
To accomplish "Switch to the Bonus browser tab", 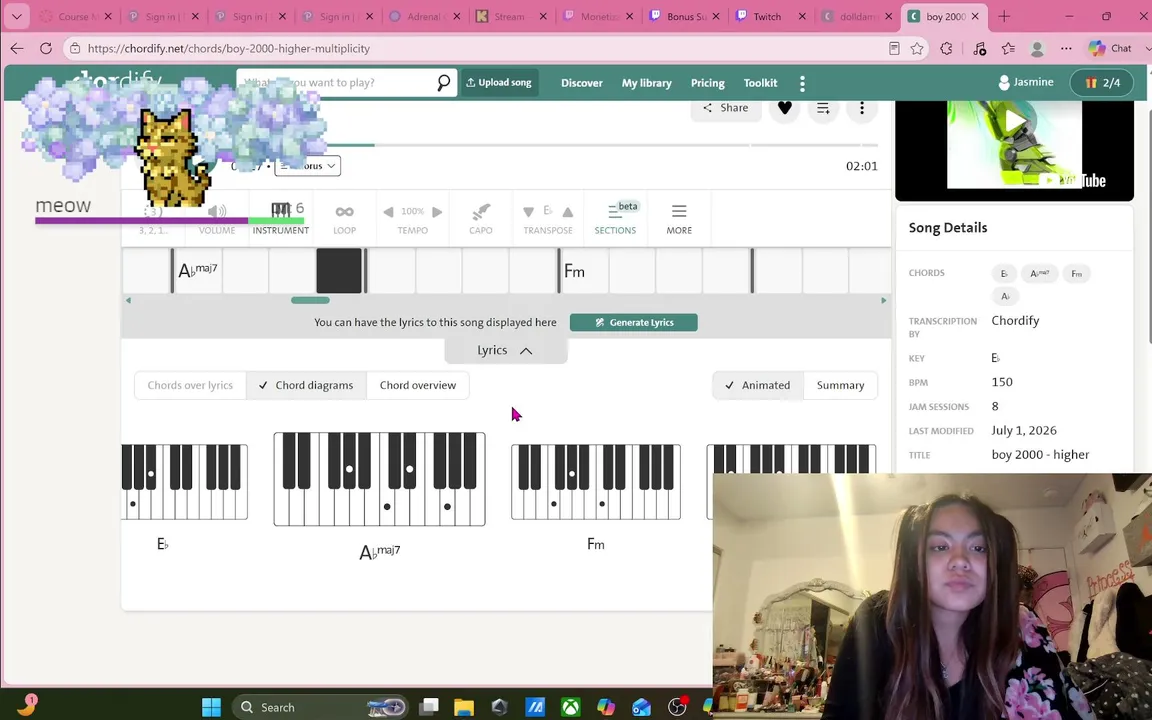I will click(684, 16).
